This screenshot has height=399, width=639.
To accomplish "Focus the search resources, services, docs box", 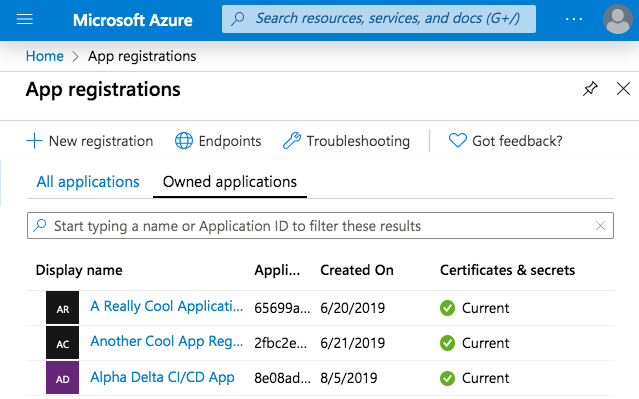I will [379, 19].
